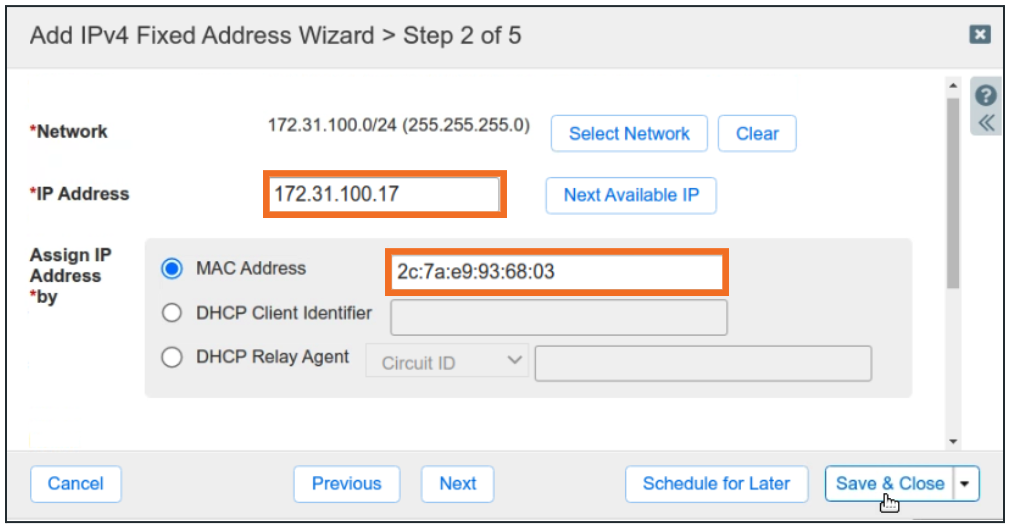Click the Select Network button
The image size is (1011, 528).
click(629, 134)
